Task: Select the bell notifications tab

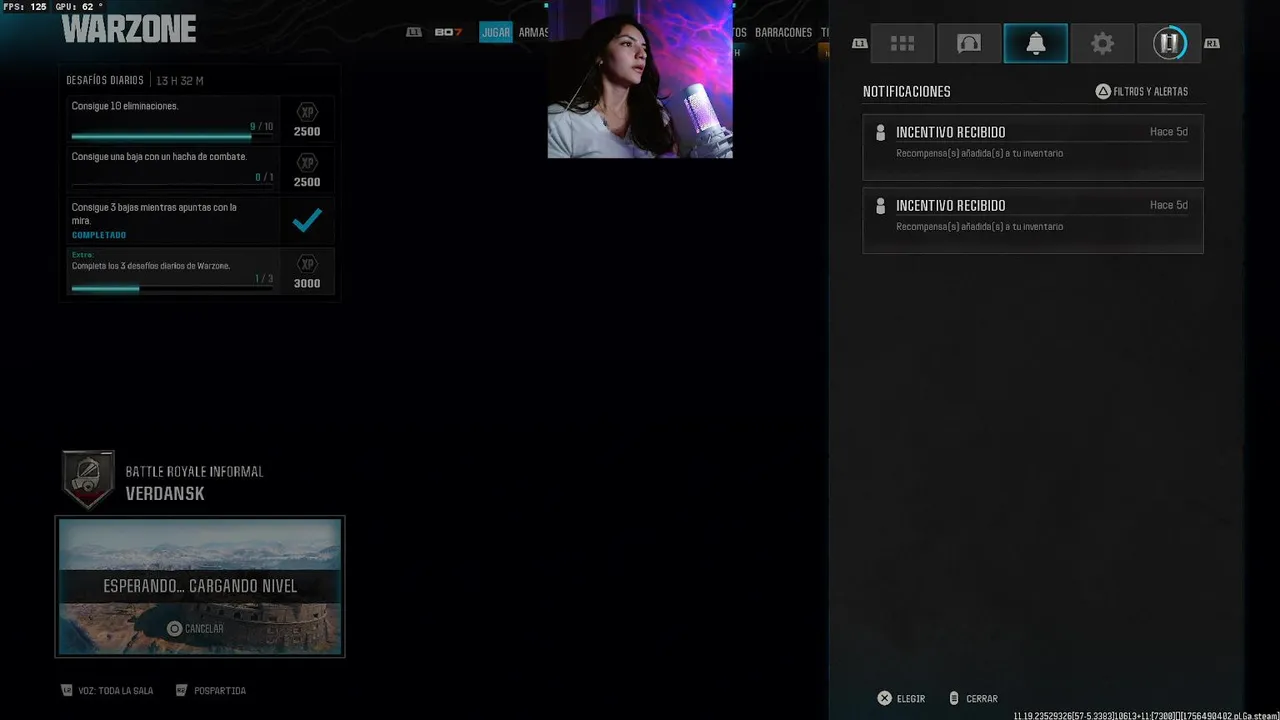Action: point(1035,43)
